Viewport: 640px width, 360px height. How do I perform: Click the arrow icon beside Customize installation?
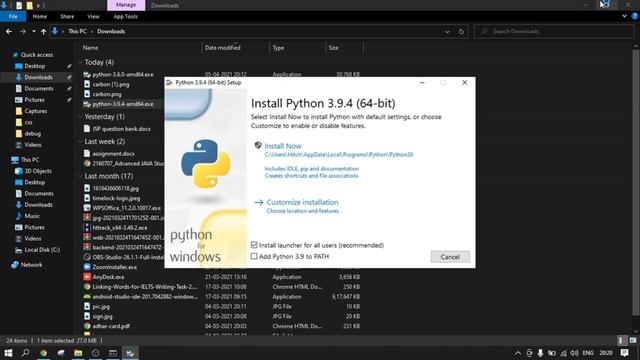[259, 202]
